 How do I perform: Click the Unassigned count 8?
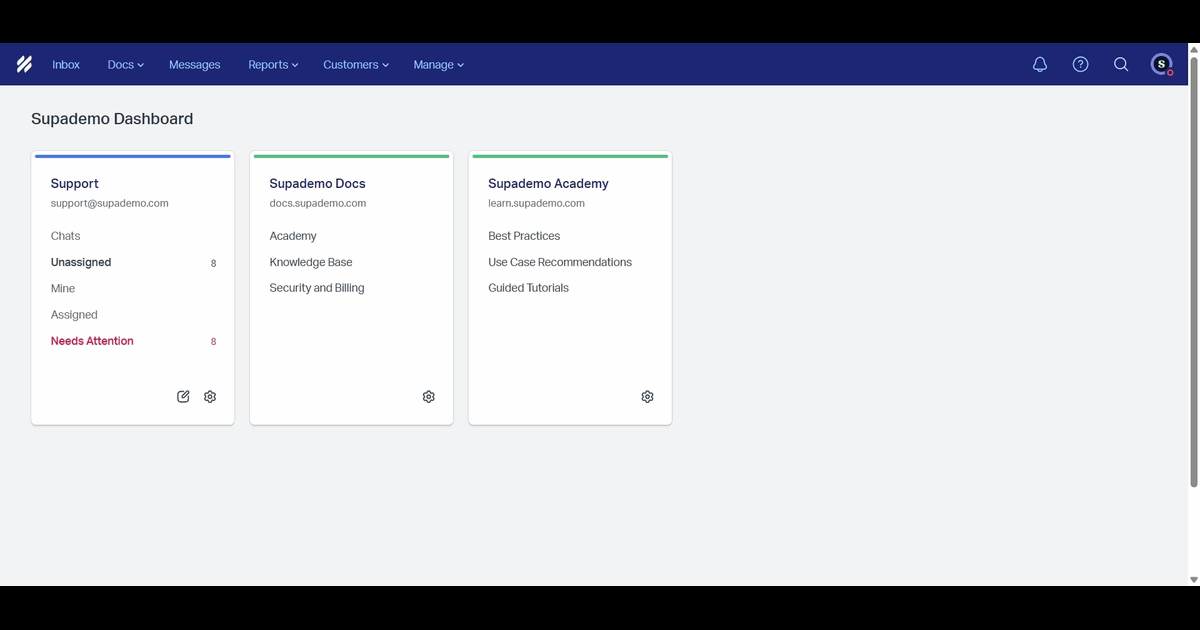point(213,263)
